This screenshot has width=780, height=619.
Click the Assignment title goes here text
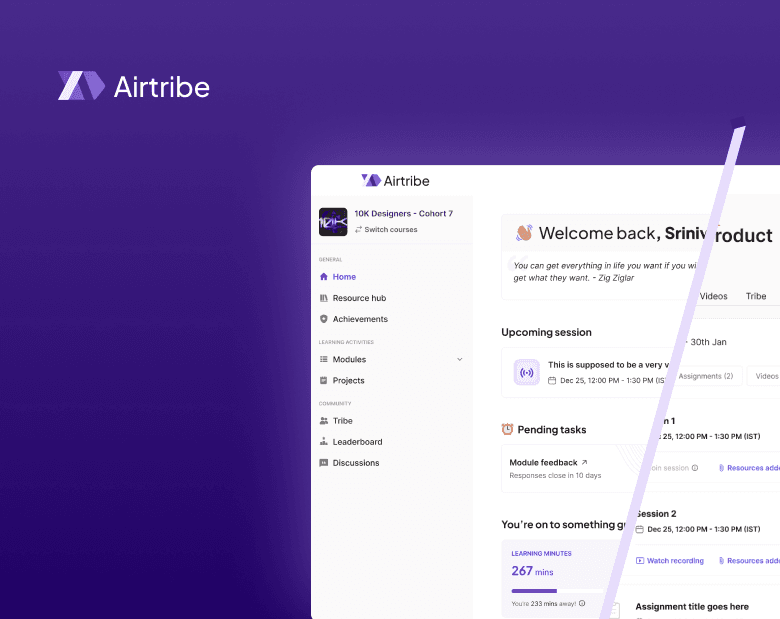[x=691, y=607]
